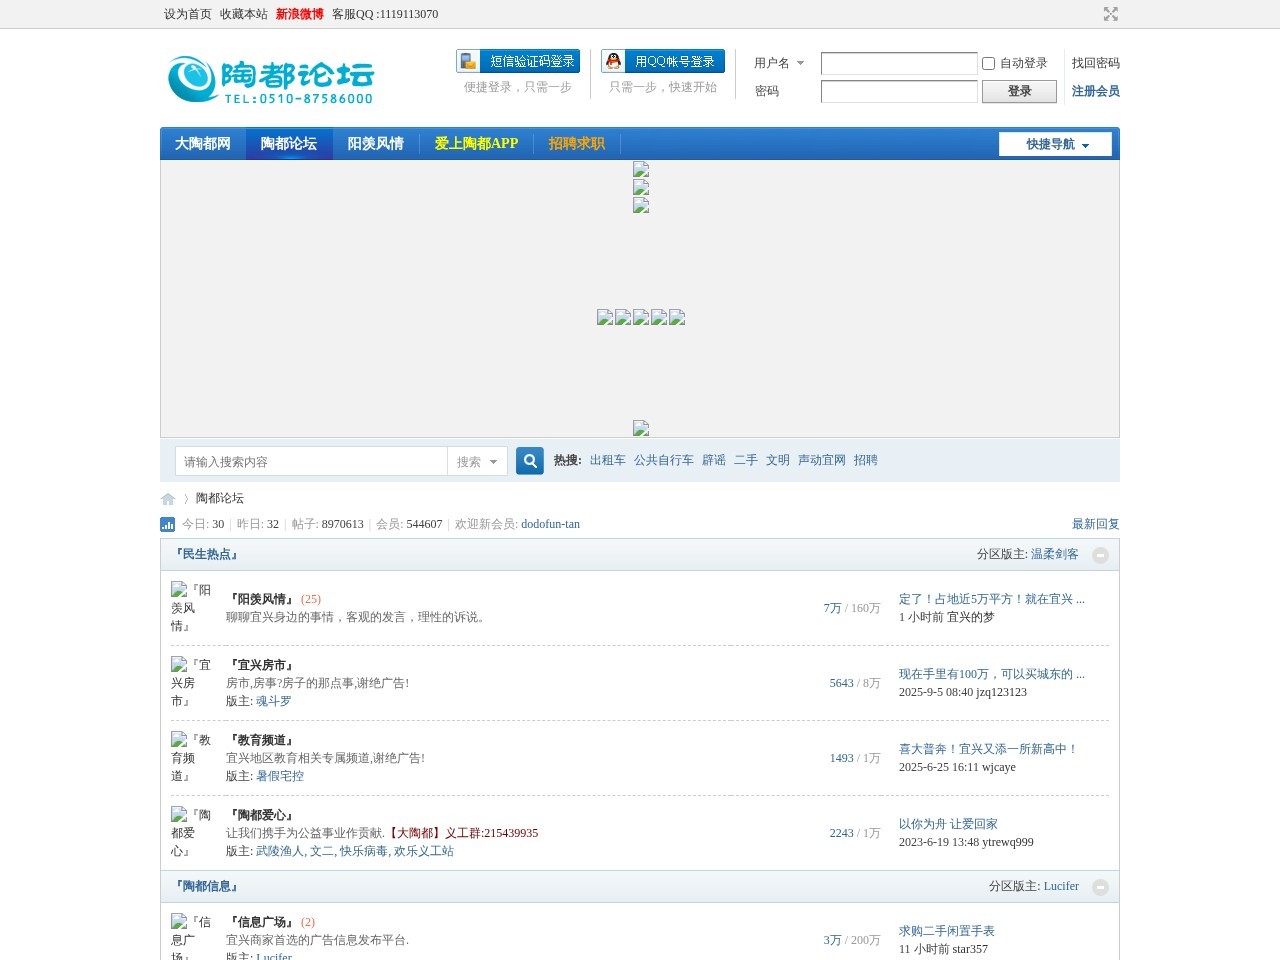This screenshot has height=960, width=1280.
Task: Click moderator link 温柔剑客
Action: (1054, 553)
